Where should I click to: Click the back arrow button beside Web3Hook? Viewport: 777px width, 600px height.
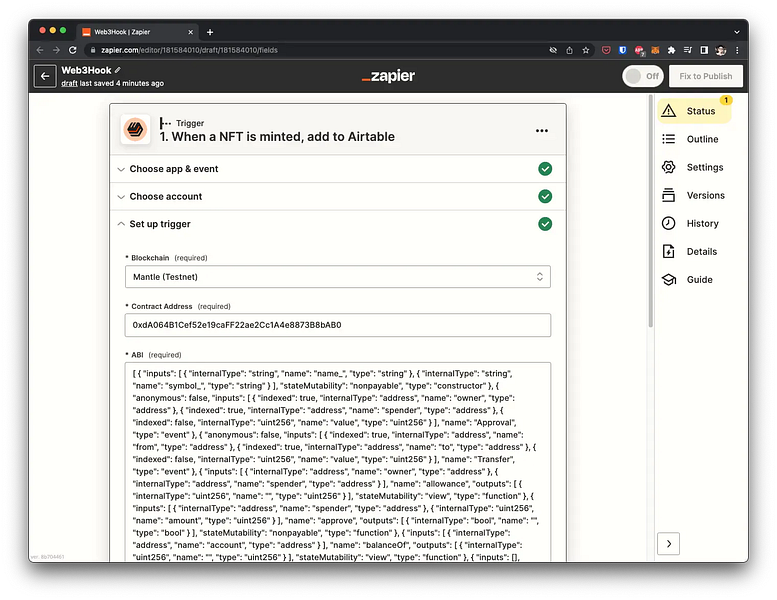(x=45, y=76)
